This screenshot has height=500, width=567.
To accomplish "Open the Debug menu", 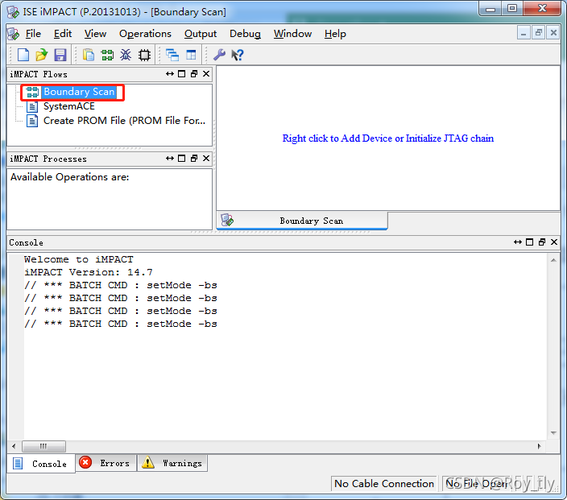I will pyautogui.click(x=245, y=34).
